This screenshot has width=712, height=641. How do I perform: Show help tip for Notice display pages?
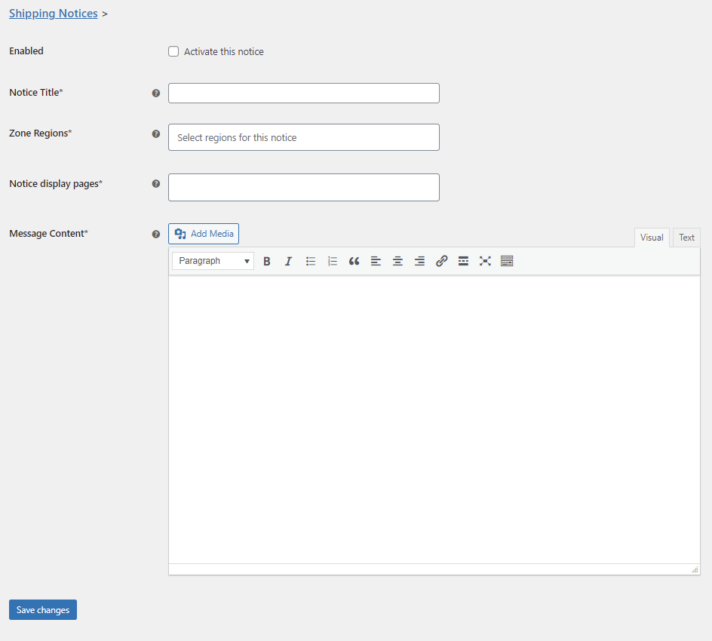(x=156, y=184)
